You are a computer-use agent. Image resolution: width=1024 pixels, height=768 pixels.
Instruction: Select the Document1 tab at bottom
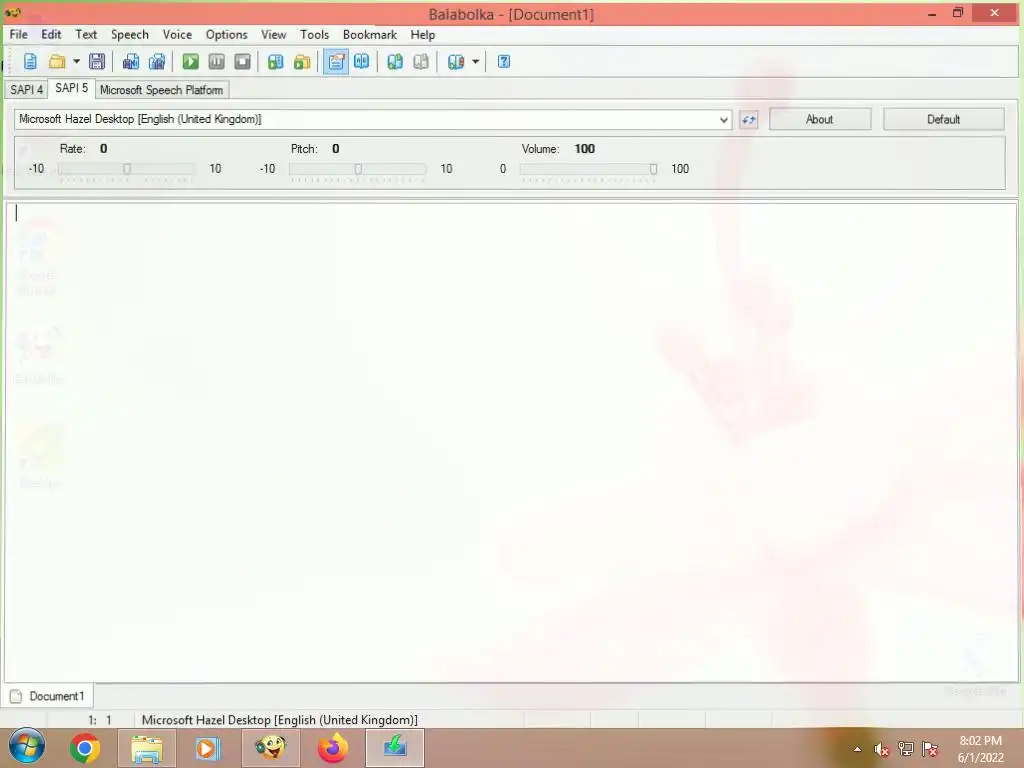click(x=48, y=696)
